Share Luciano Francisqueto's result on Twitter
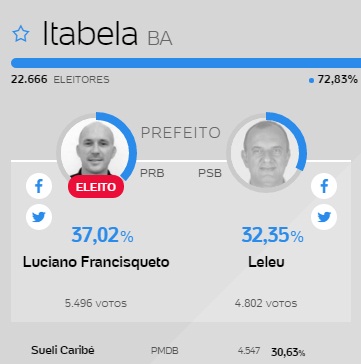Viewport: 361px width, 364px height. (x=39, y=217)
